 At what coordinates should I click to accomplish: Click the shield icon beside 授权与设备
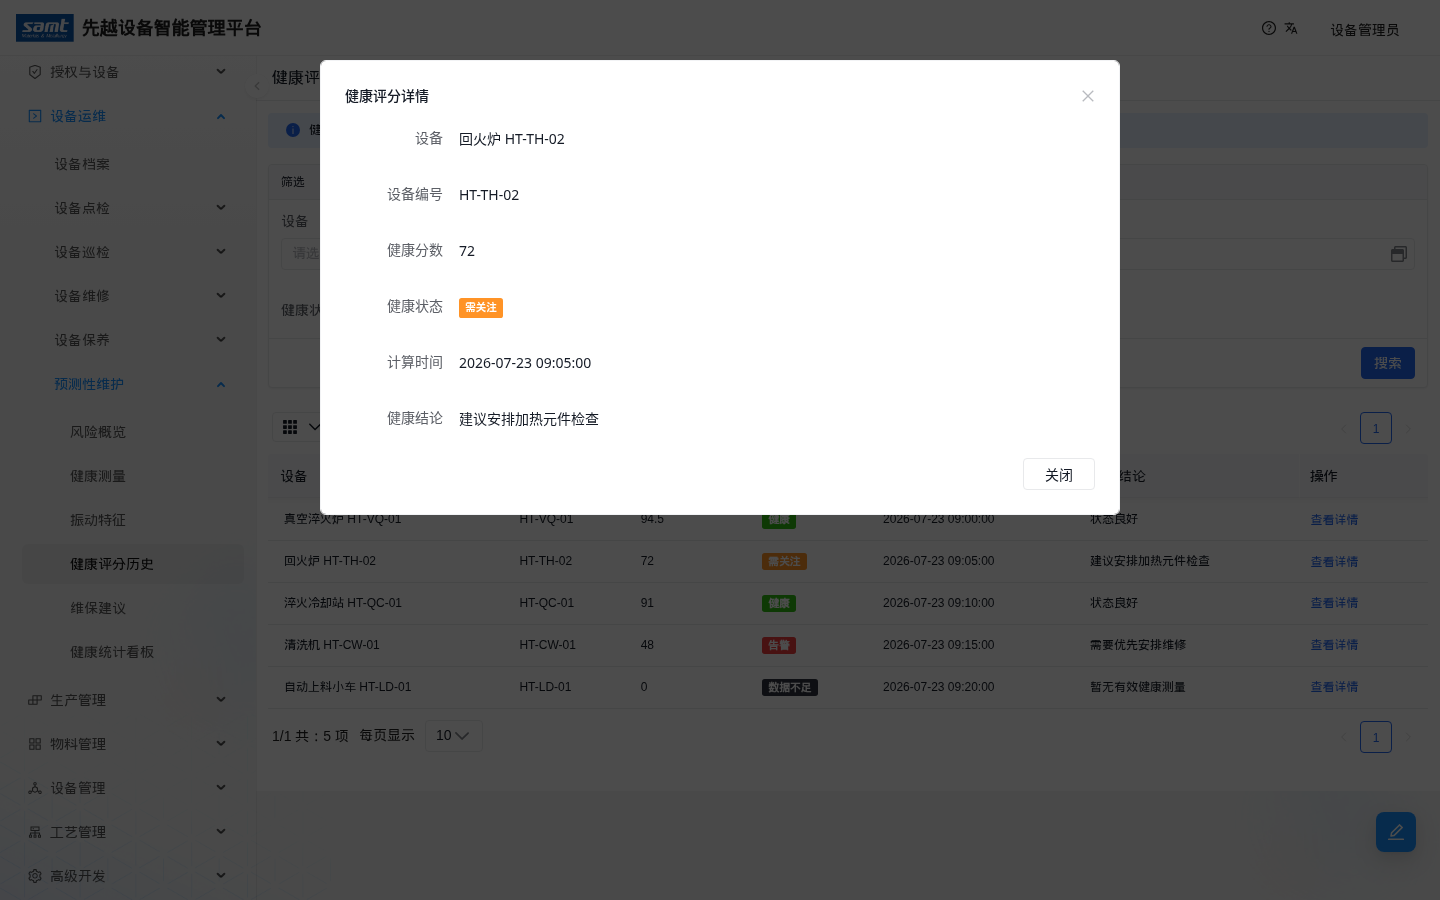(x=35, y=72)
